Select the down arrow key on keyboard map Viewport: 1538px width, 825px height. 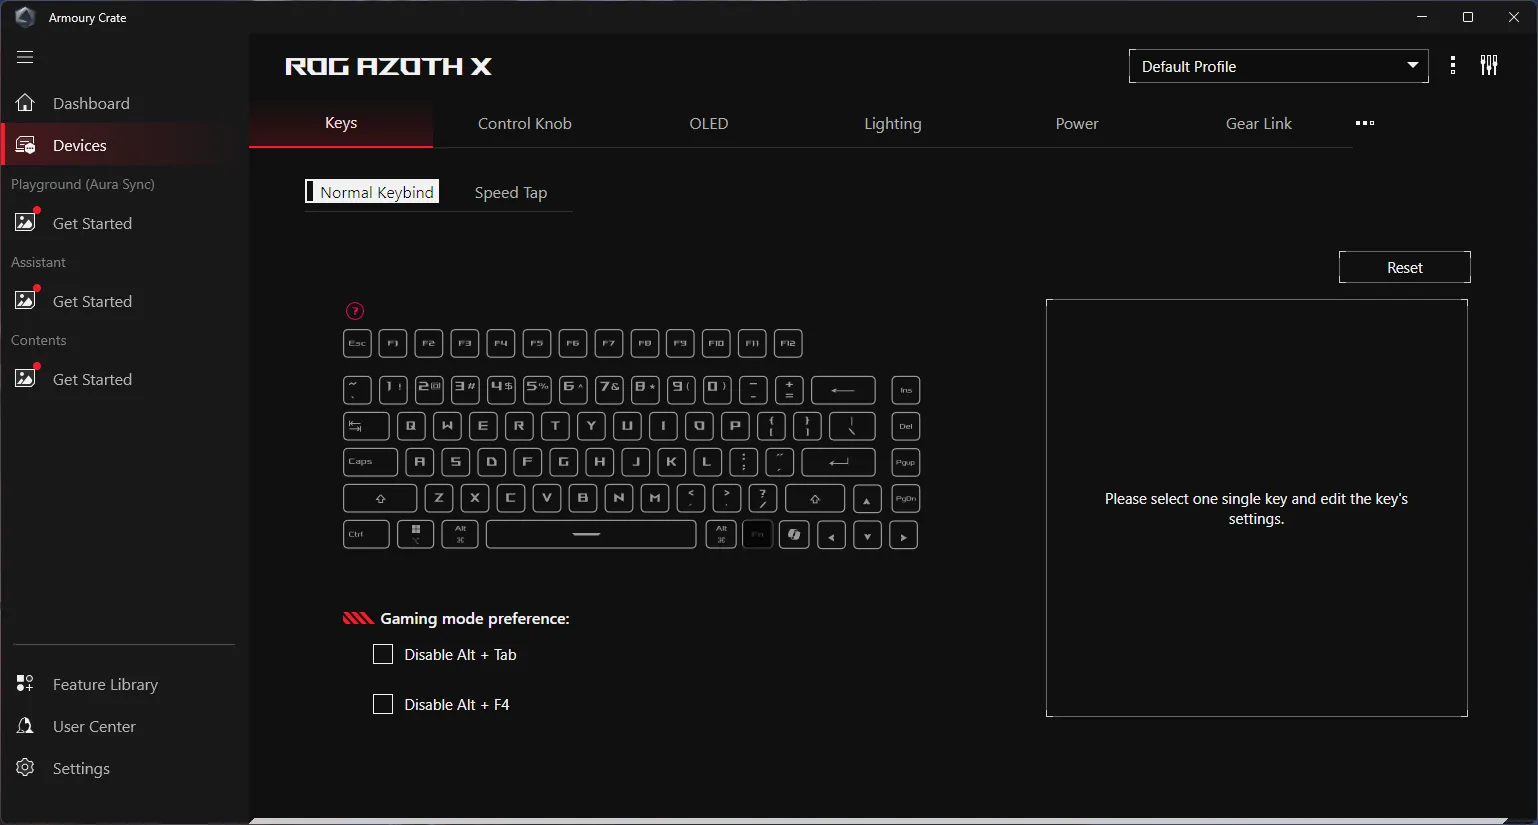867,534
